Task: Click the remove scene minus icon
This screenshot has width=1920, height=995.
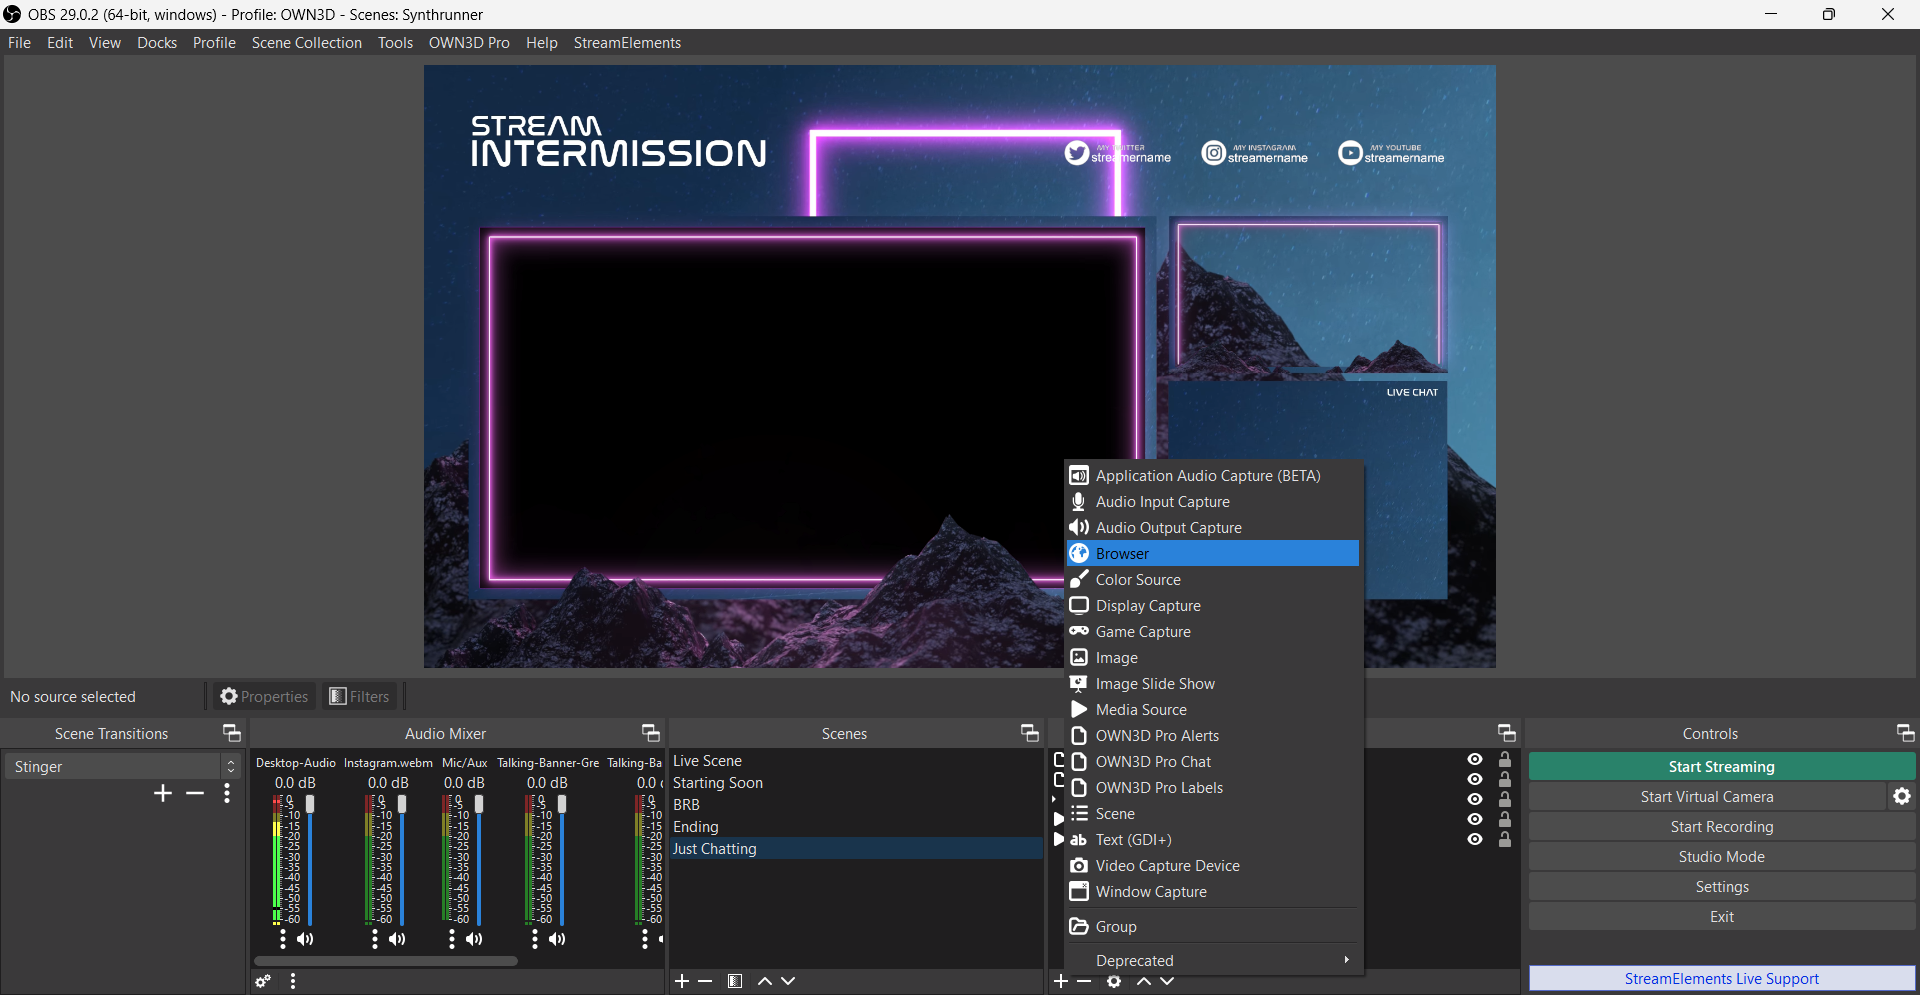Action: coord(705,981)
